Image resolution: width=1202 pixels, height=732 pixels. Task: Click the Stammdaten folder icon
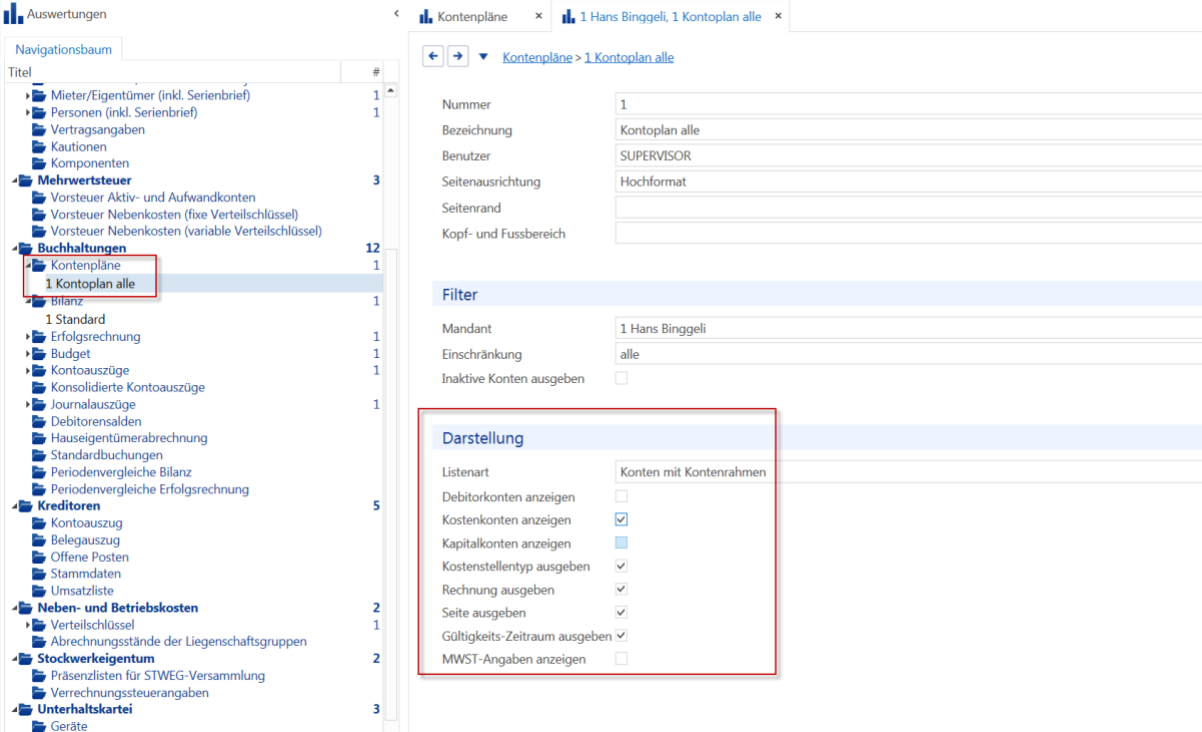tap(40, 574)
